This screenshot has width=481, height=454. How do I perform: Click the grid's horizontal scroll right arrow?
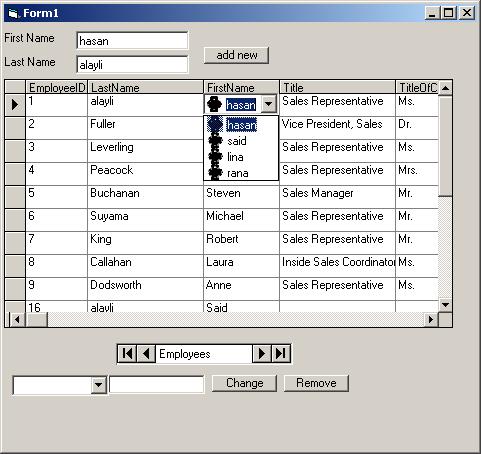pos(431,320)
